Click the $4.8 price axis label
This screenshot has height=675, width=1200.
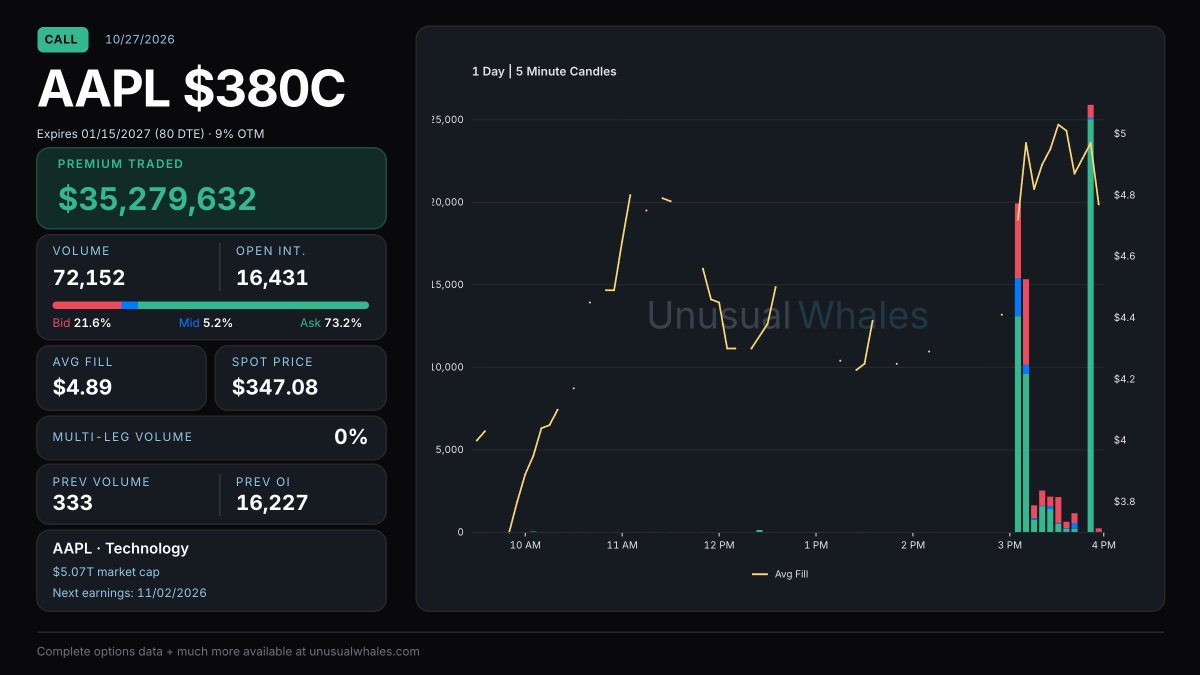tap(1125, 195)
